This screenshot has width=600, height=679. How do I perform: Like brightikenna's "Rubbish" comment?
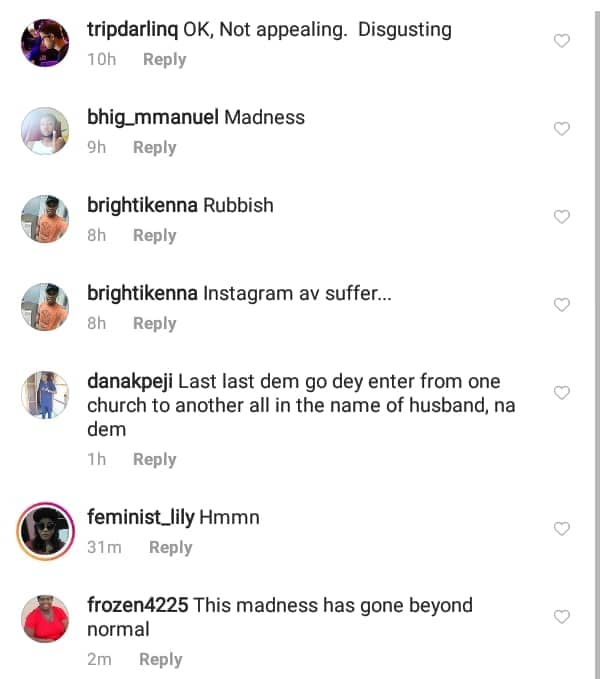point(562,217)
